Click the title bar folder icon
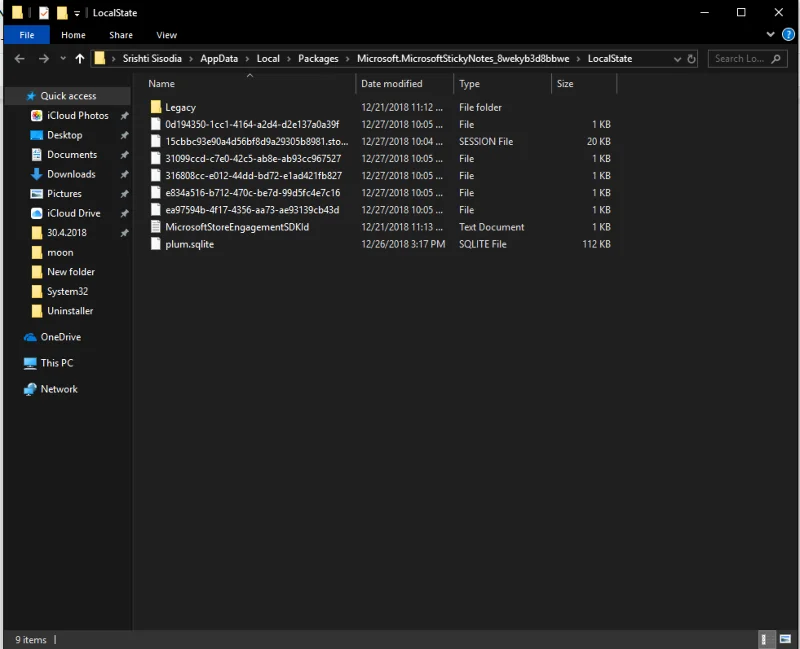 17,12
